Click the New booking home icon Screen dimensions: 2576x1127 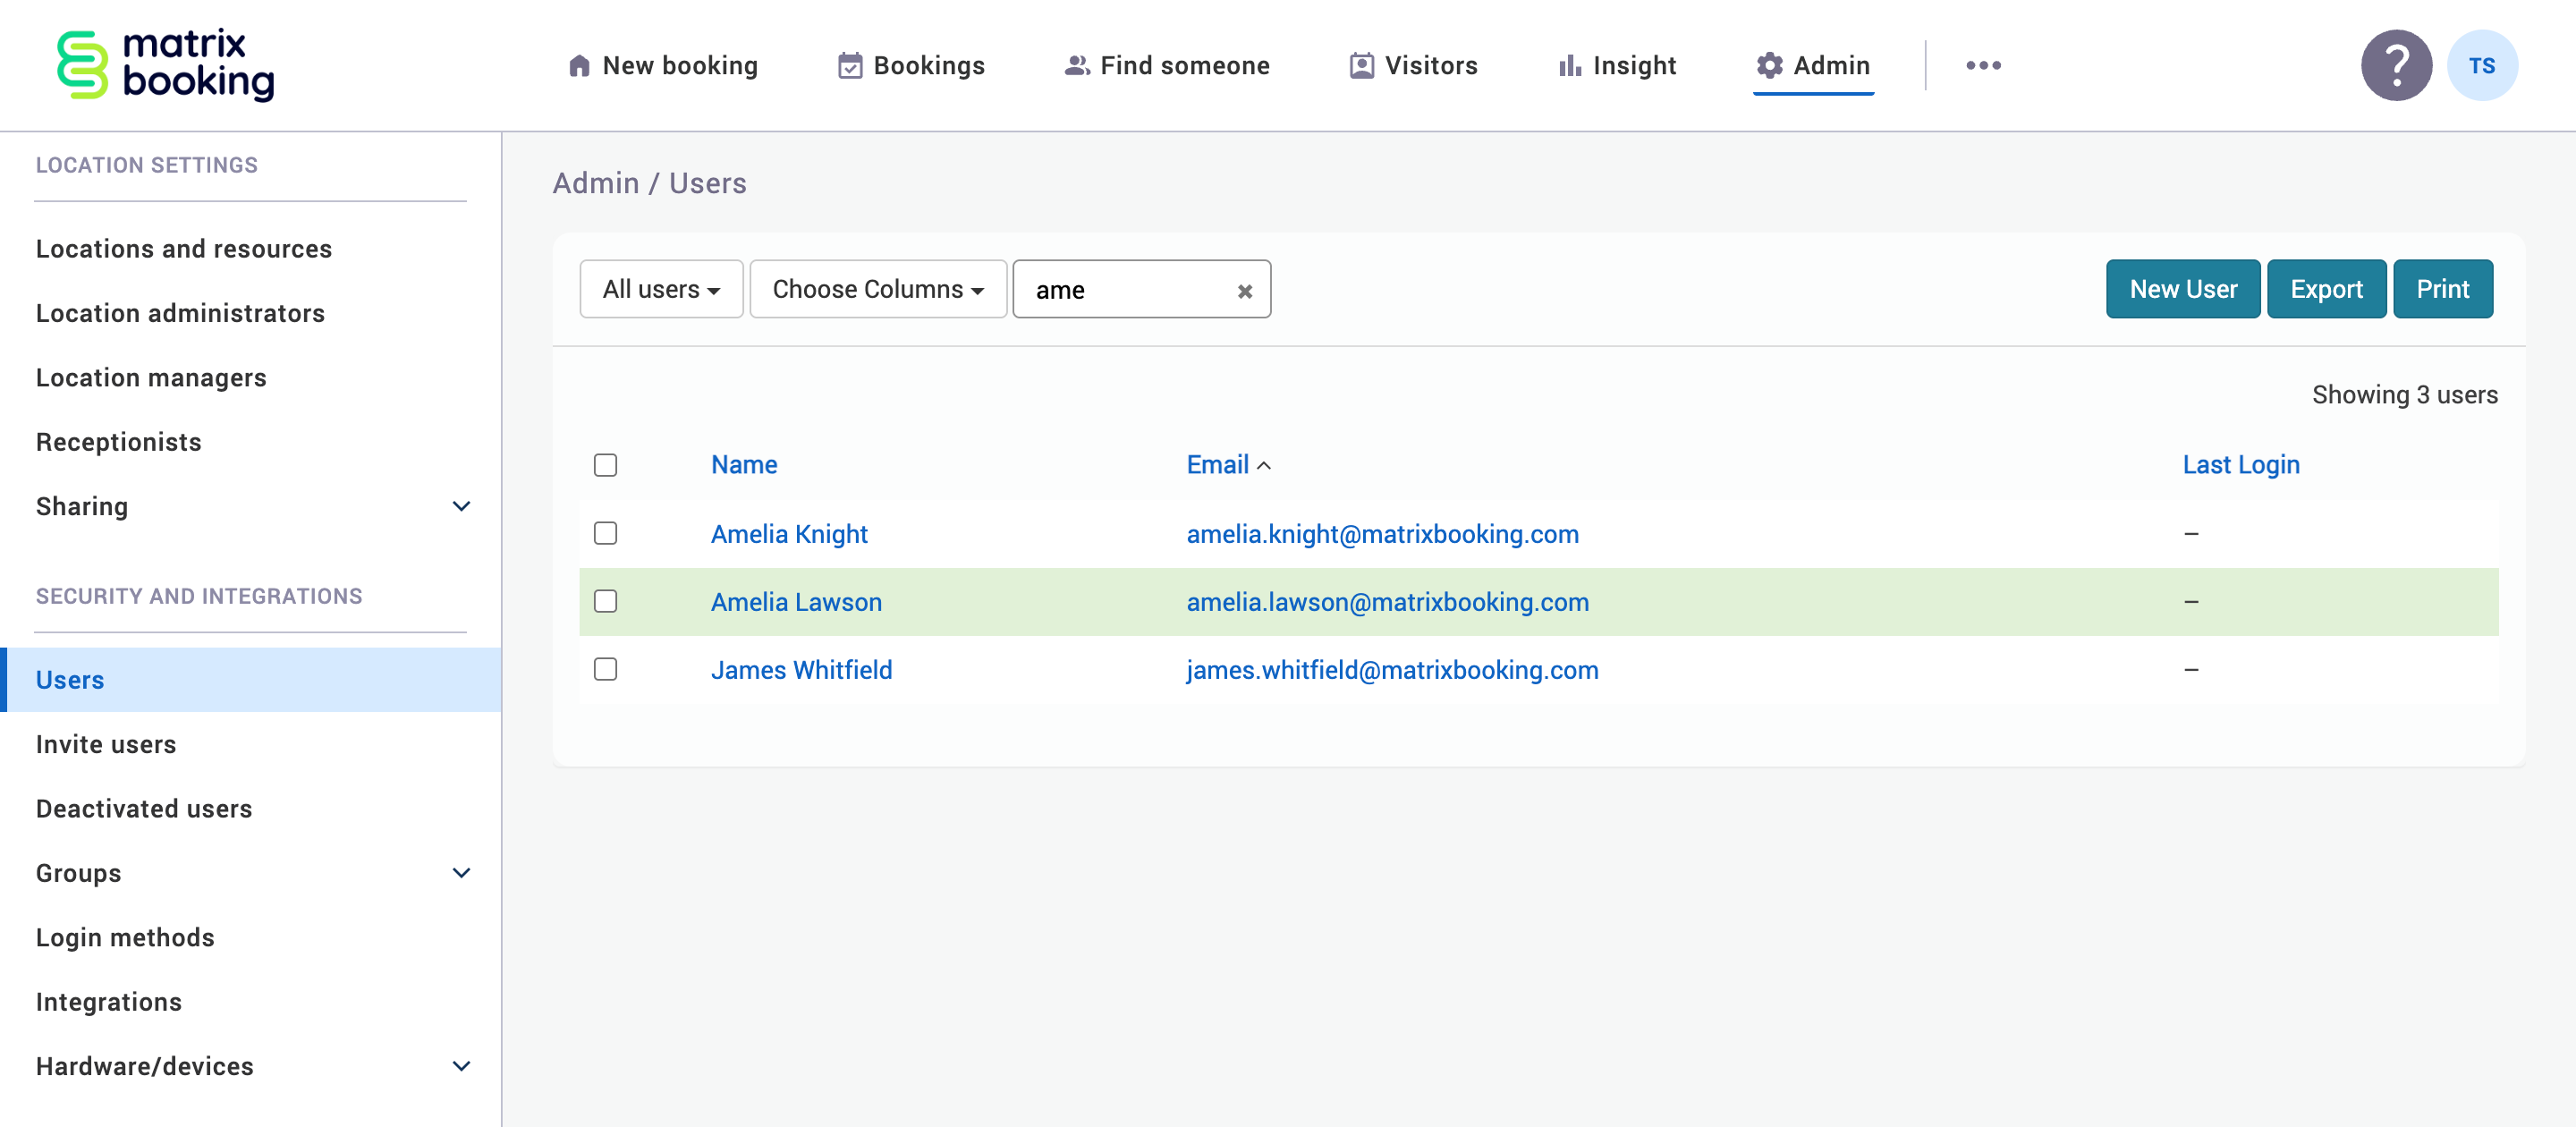point(580,64)
